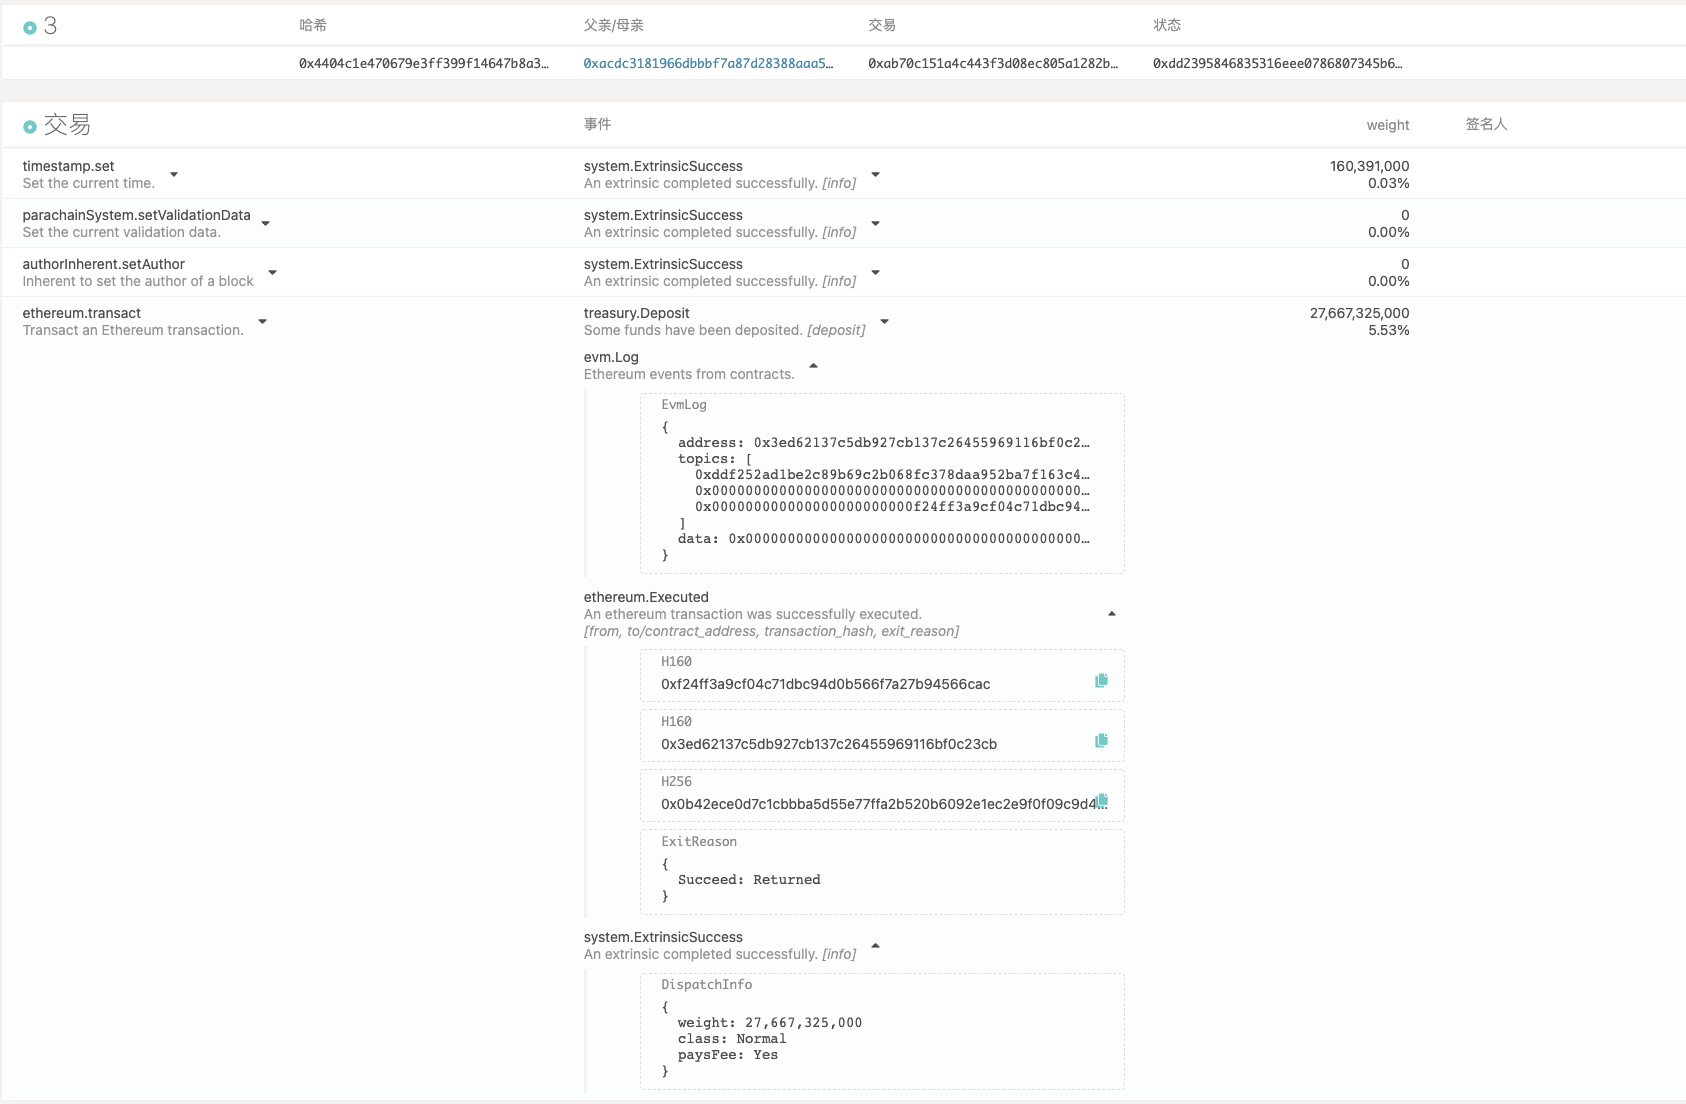Click the 5.53% weight percentage
Viewport: 1686px width, 1104px height.
pos(1388,330)
